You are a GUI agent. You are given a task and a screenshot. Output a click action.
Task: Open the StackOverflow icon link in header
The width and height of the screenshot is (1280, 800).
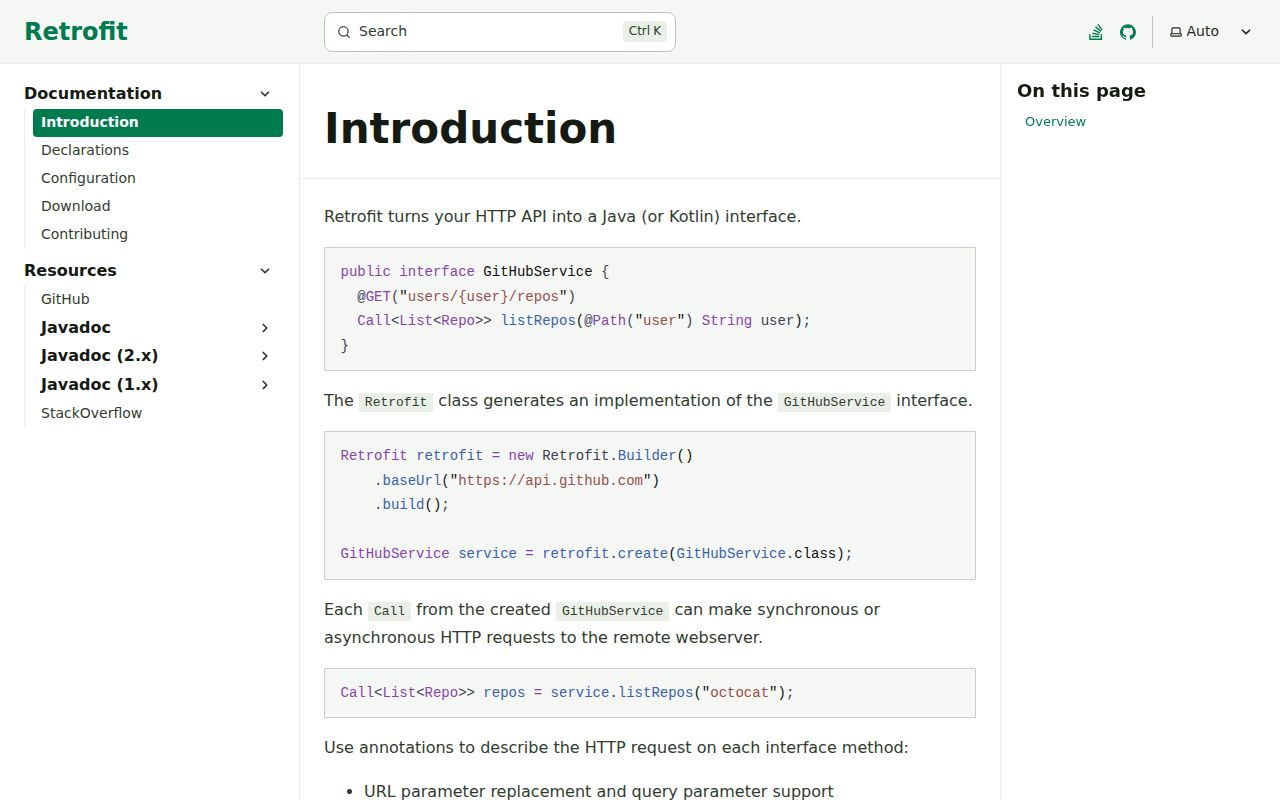1096,32
